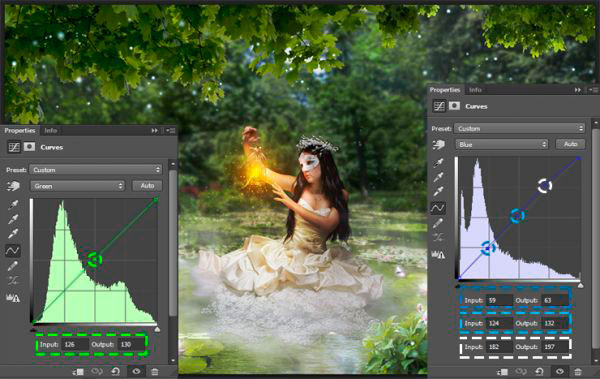Pick black point eyedropper in Green Curves panel

coord(13,205)
